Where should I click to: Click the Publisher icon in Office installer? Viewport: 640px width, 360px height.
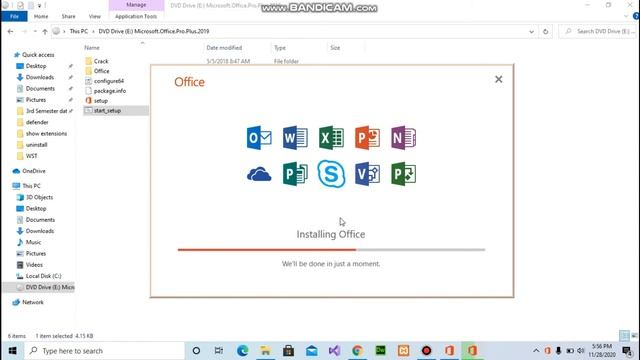(x=295, y=174)
